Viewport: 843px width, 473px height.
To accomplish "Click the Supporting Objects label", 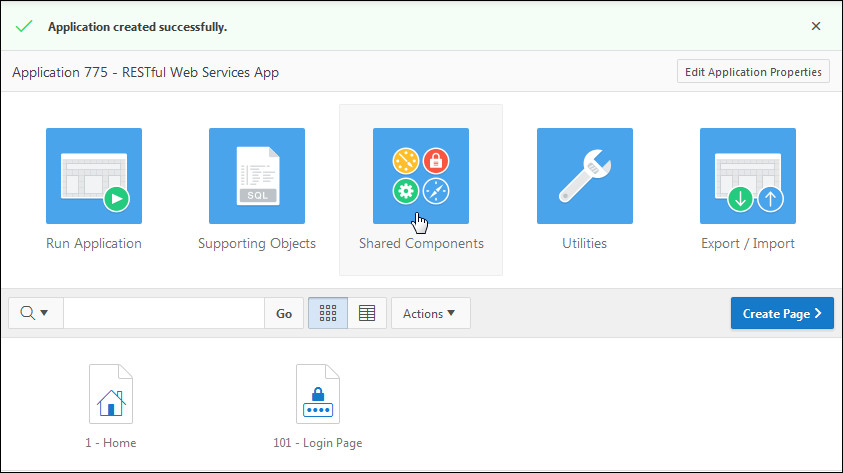I will pos(257,243).
